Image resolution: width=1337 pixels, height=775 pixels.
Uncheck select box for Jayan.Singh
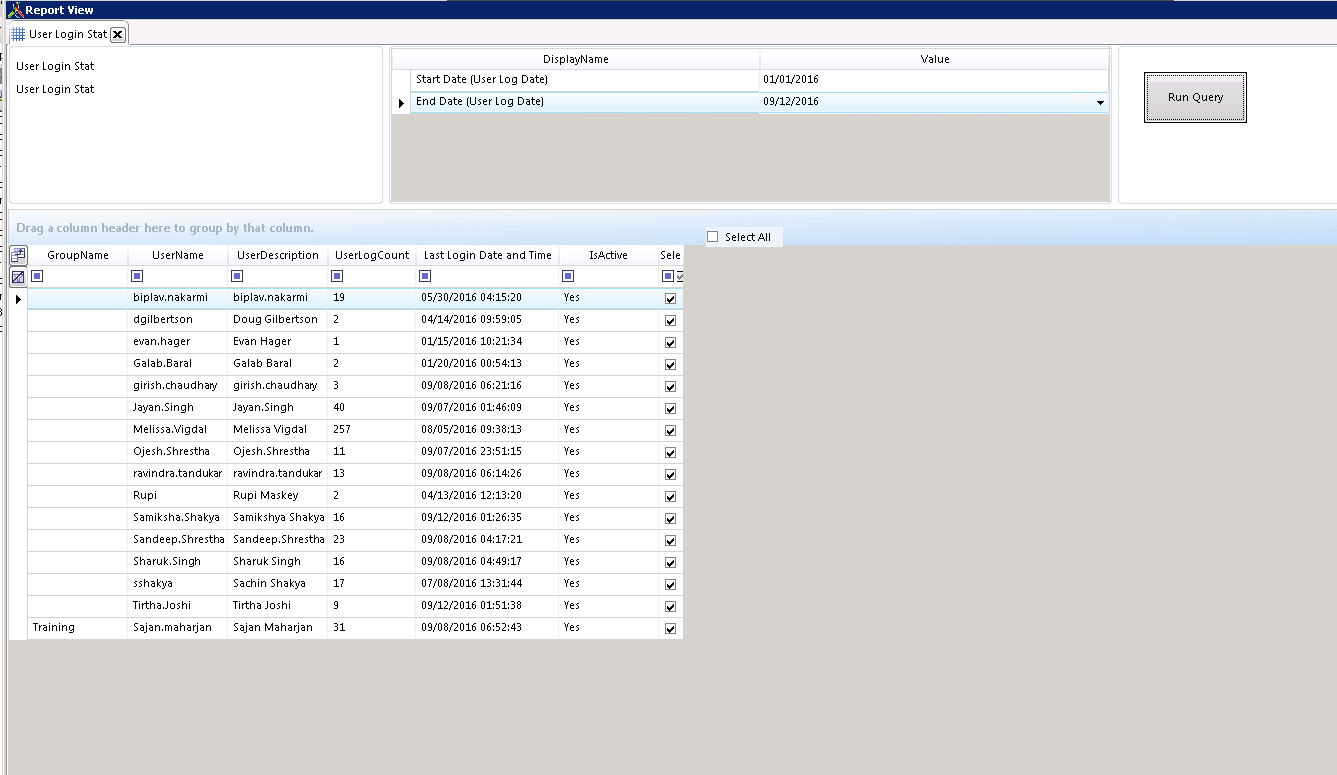pos(670,409)
